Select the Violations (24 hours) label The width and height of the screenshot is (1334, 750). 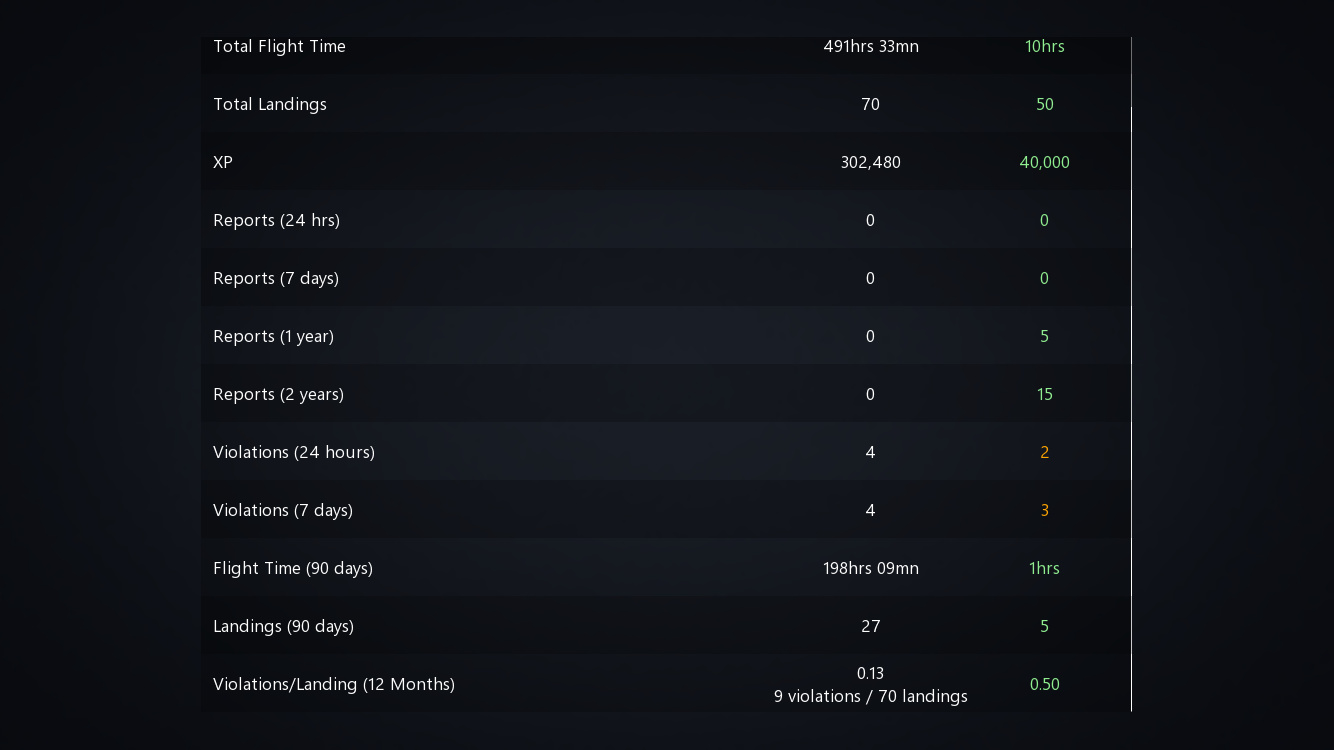click(x=294, y=452)
